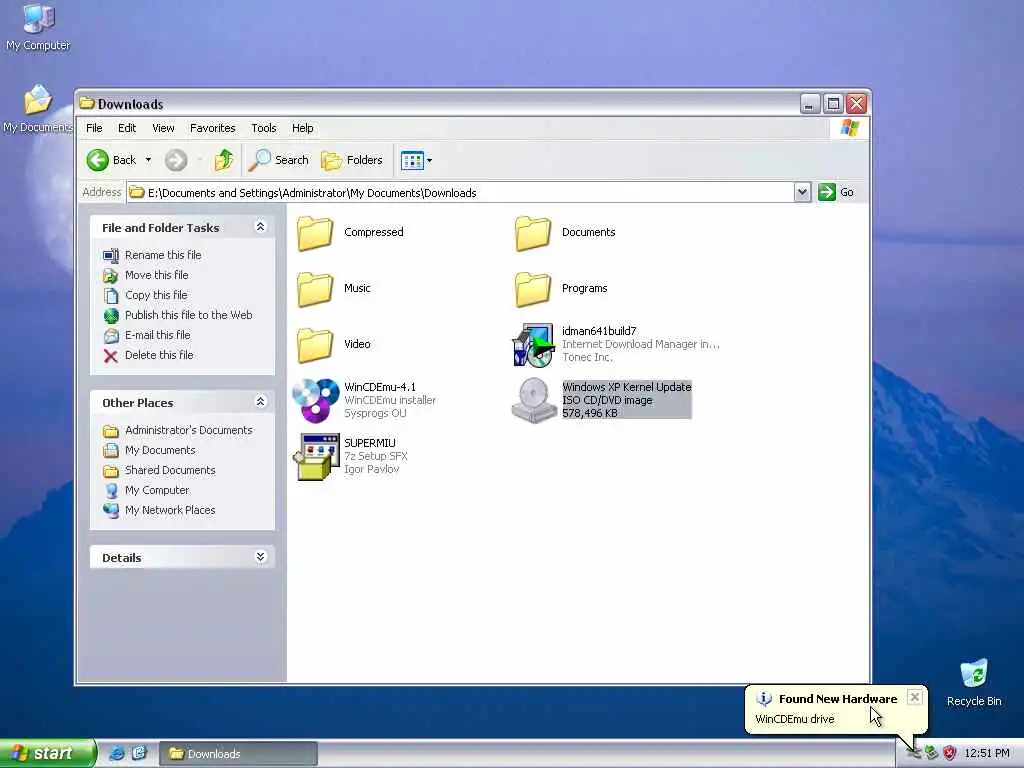Click Move this file

(x=157, y=275)
